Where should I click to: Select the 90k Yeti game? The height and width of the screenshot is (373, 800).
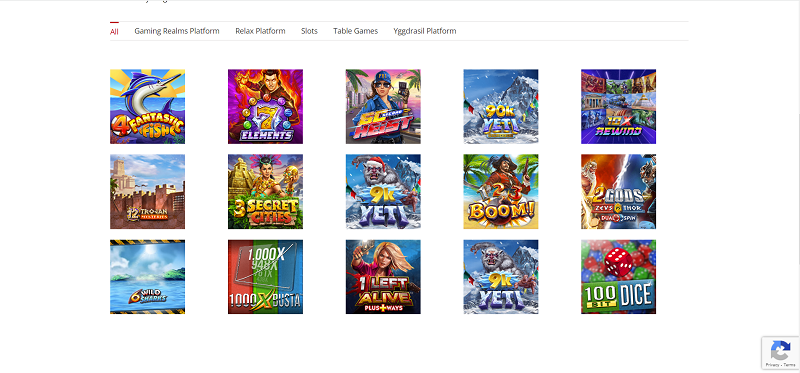[x=501, y=107]
